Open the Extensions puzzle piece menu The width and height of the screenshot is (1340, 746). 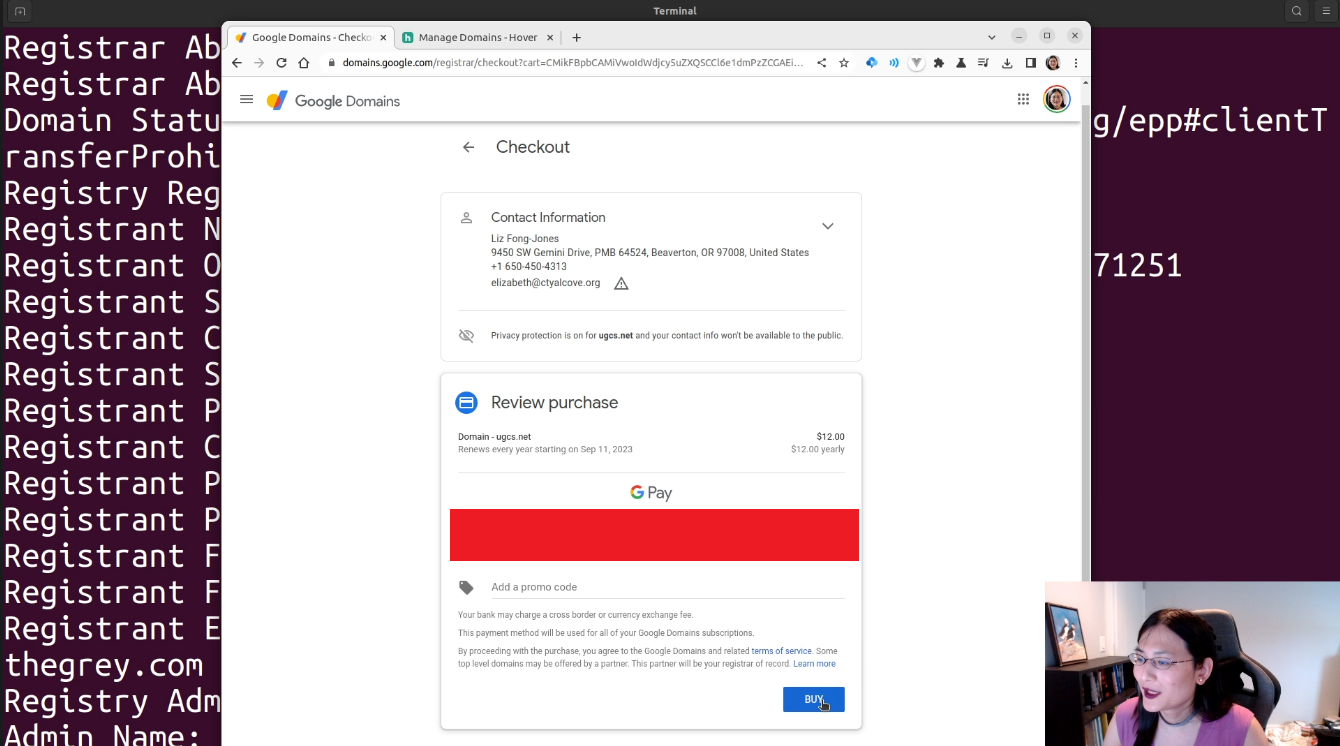click(939, 62)
